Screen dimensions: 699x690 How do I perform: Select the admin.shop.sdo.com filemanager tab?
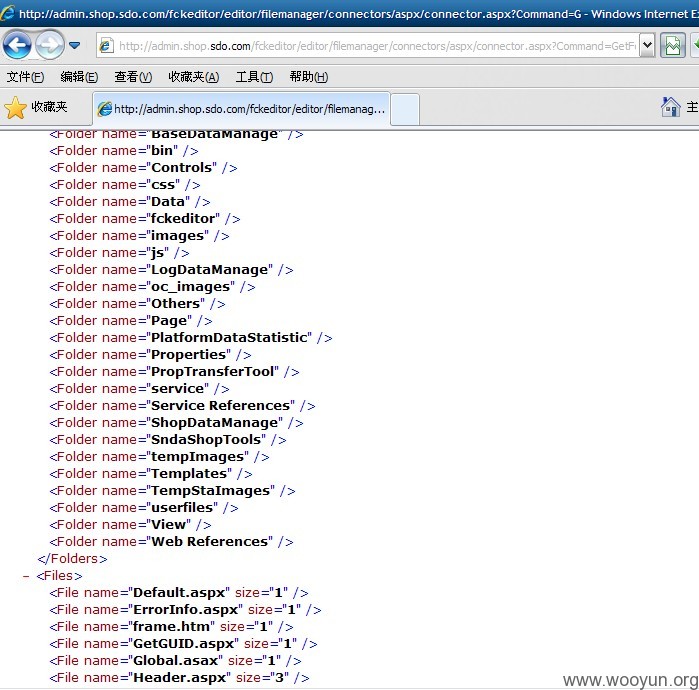point(241,109)
